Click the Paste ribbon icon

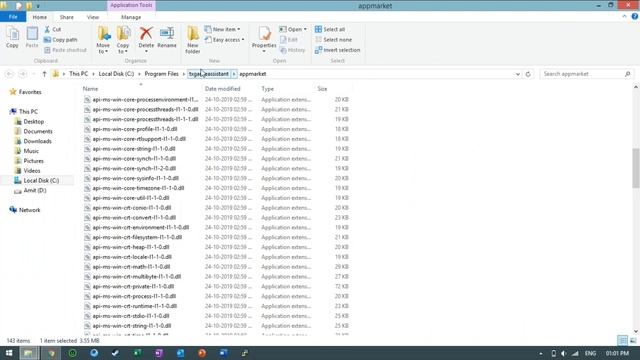pos(32,38)
